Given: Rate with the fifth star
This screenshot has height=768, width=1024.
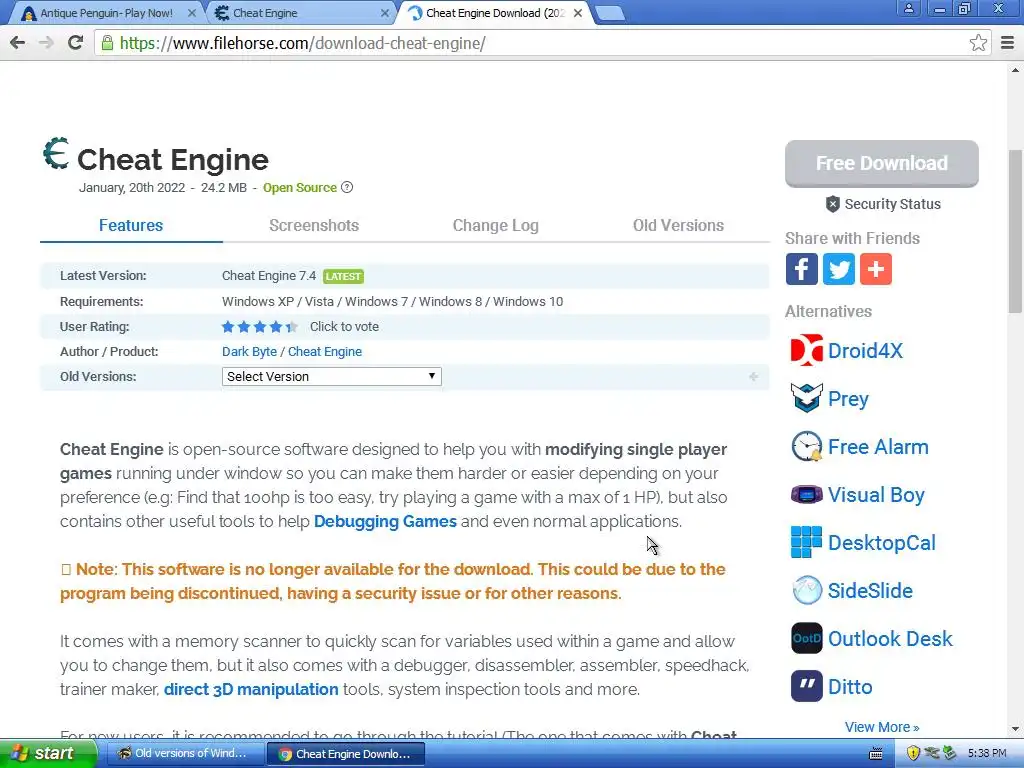Looking at the screenshot, I should click(291, 327).
